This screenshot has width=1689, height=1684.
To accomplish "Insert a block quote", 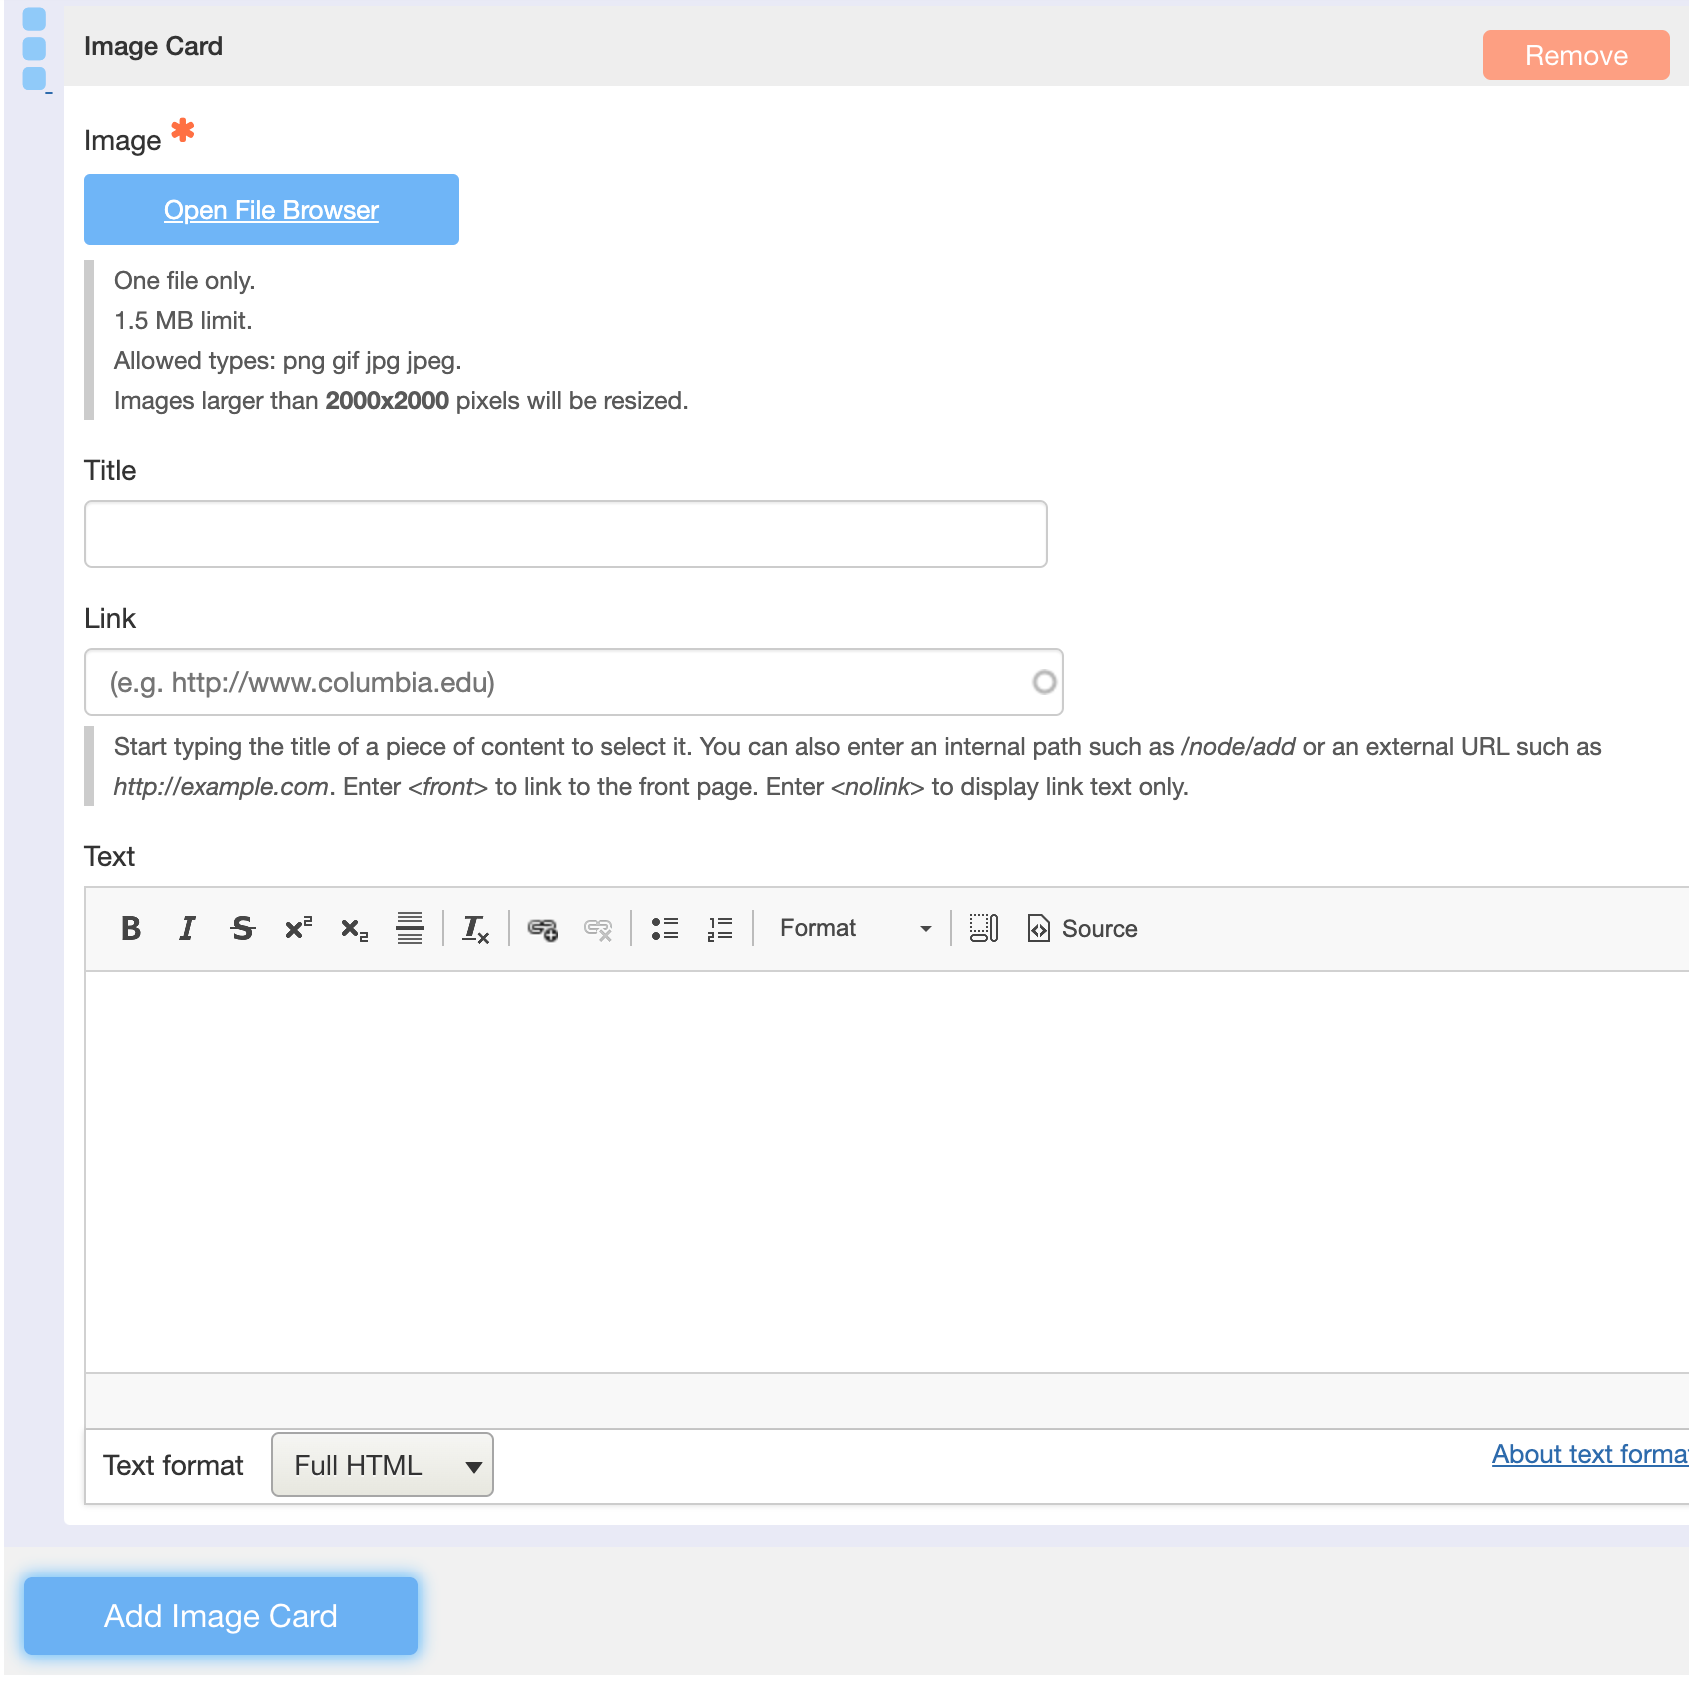I will click(x=410, y=928).
